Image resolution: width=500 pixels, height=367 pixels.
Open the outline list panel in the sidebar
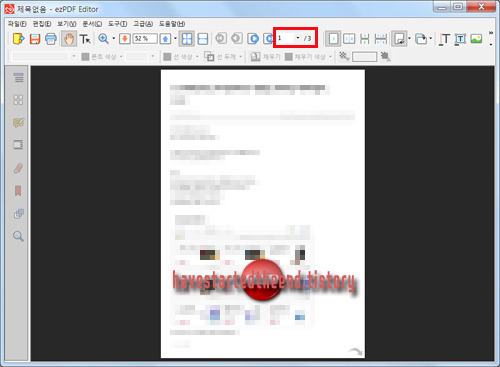[x=18, y=77]
